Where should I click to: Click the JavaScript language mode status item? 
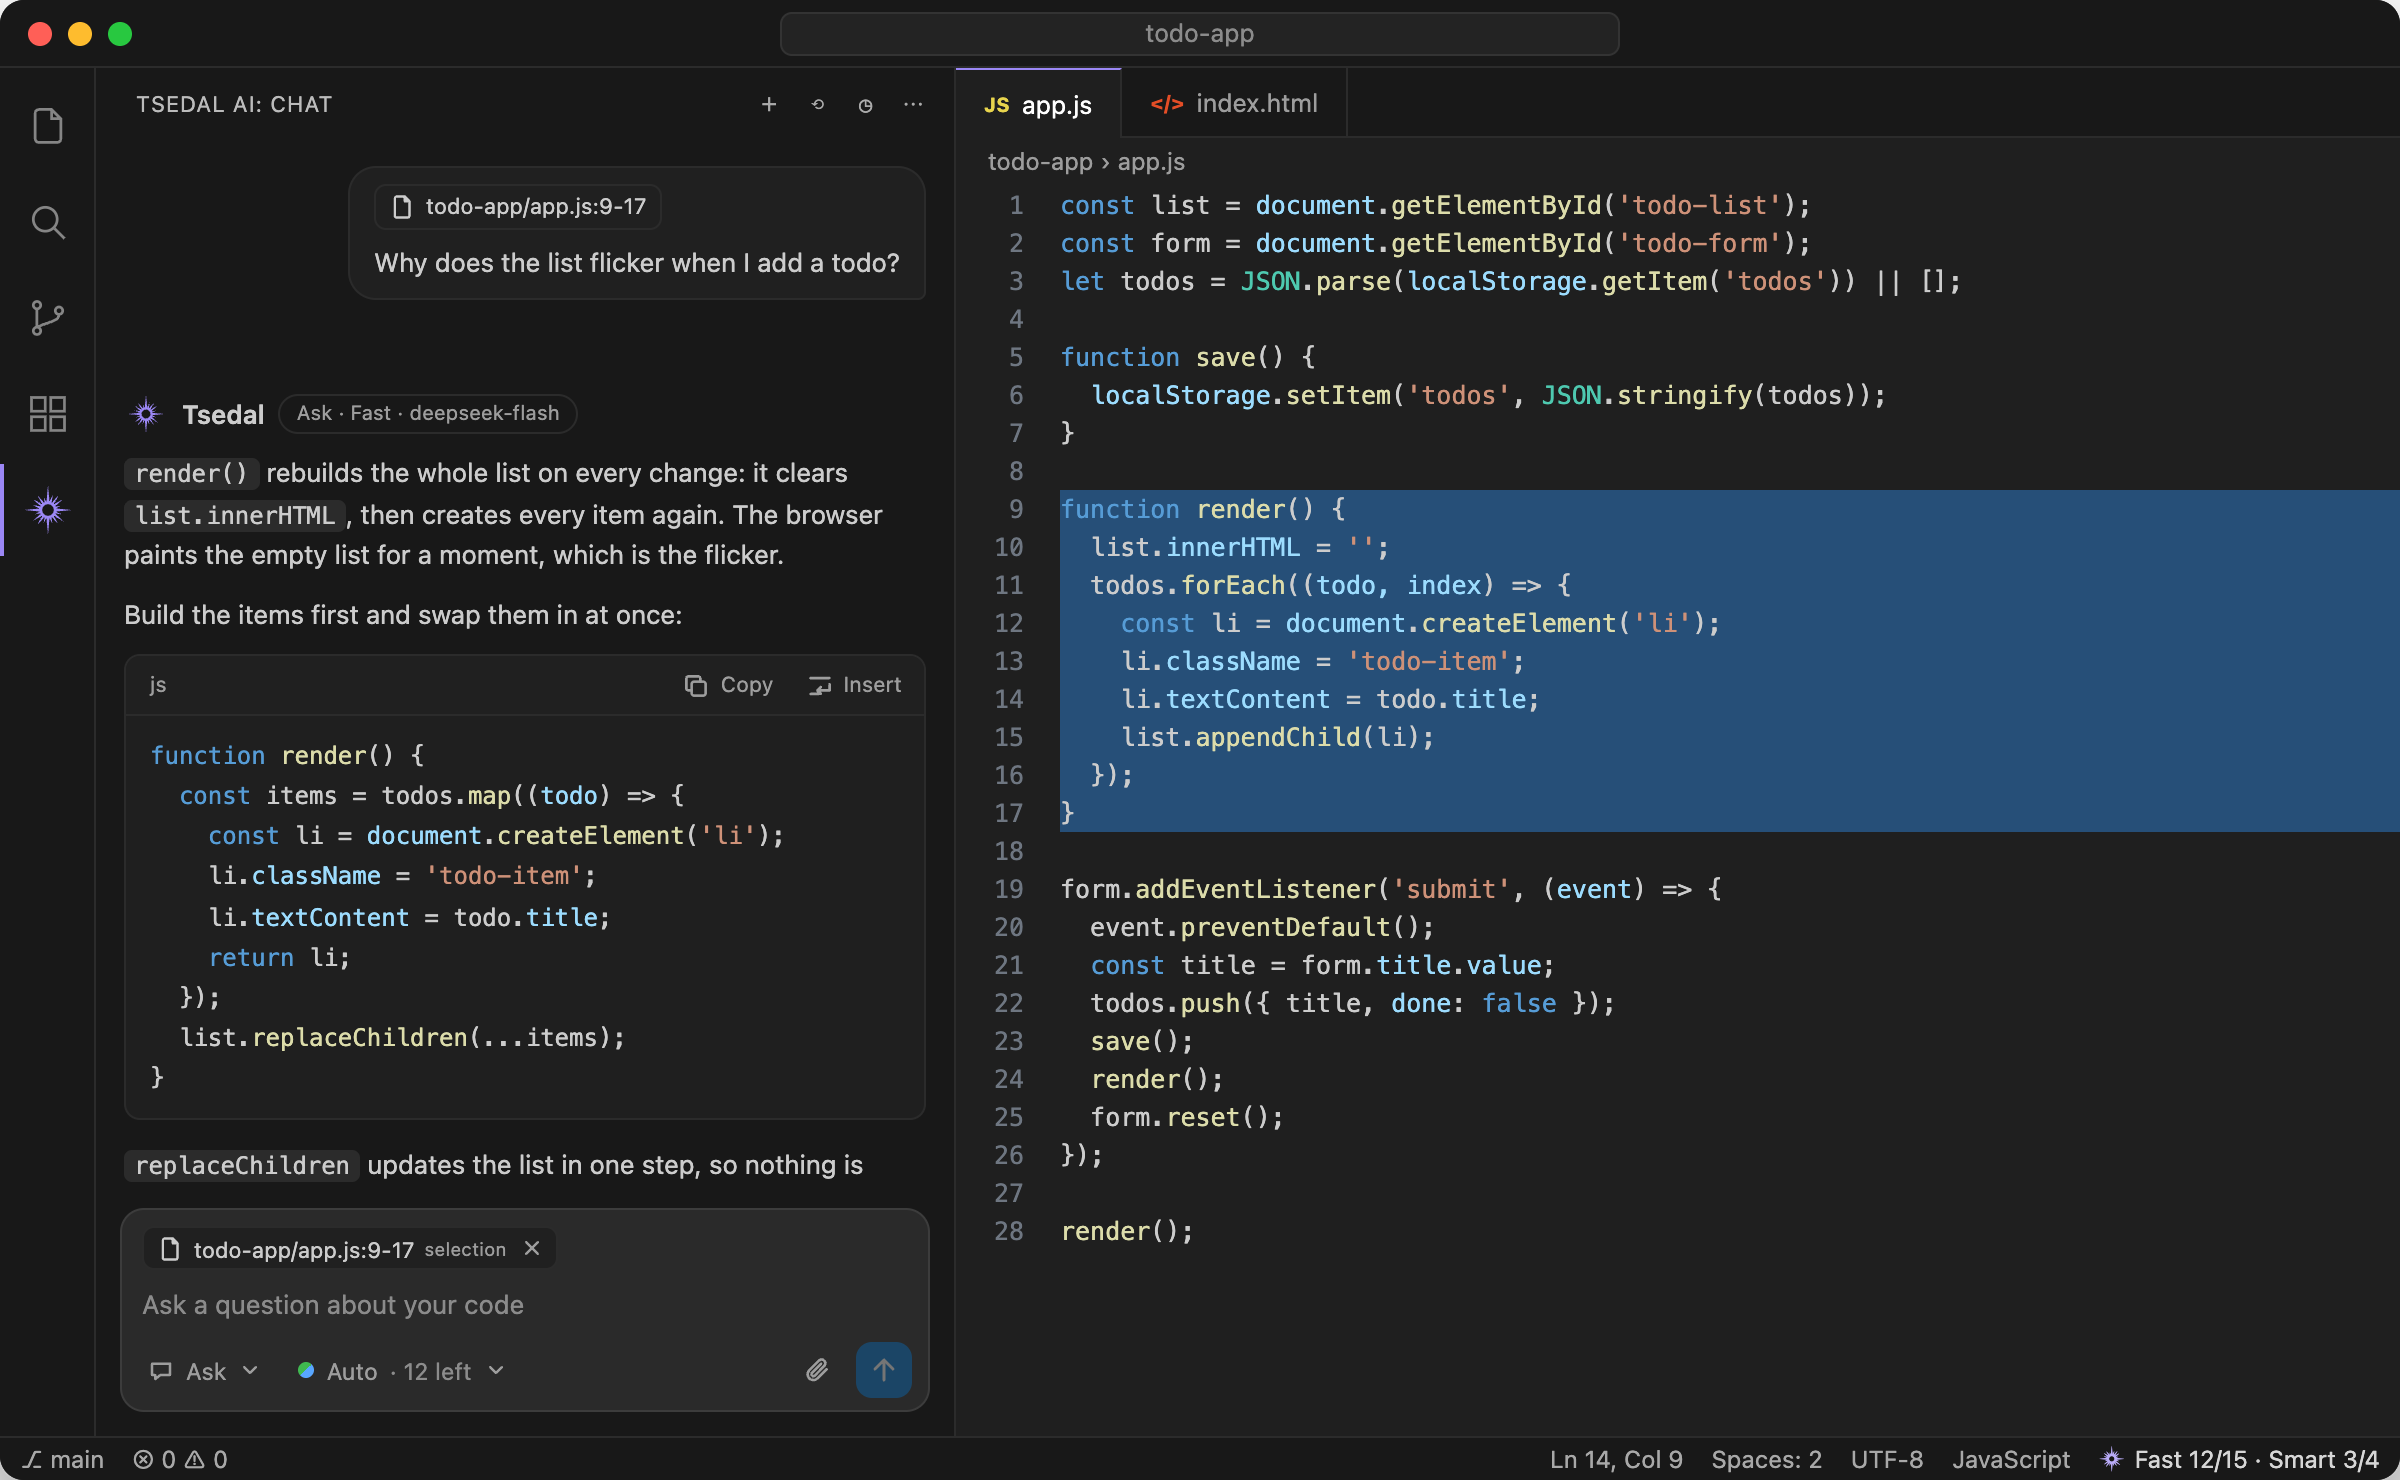coord(2011,1460)
